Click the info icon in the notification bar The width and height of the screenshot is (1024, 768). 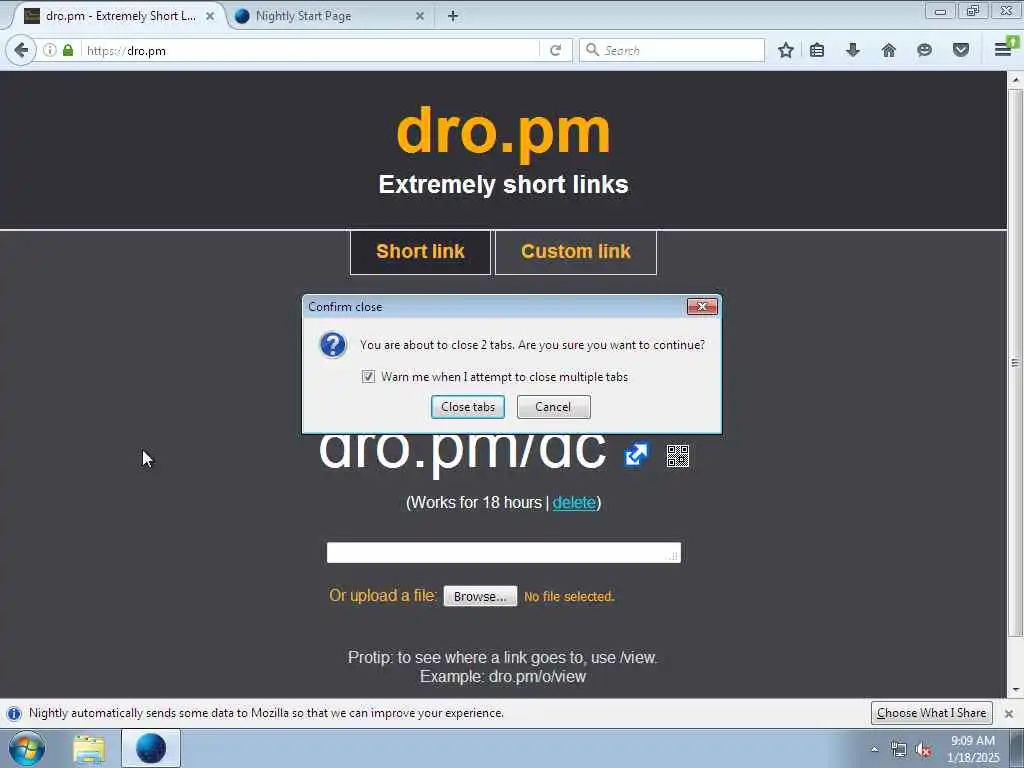click(14, 713)
